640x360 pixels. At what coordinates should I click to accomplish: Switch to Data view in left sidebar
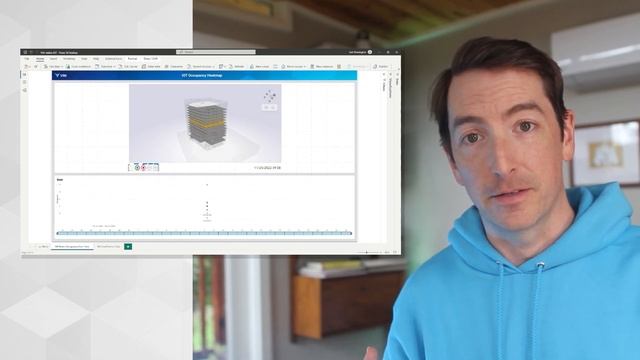coord(24,82)
